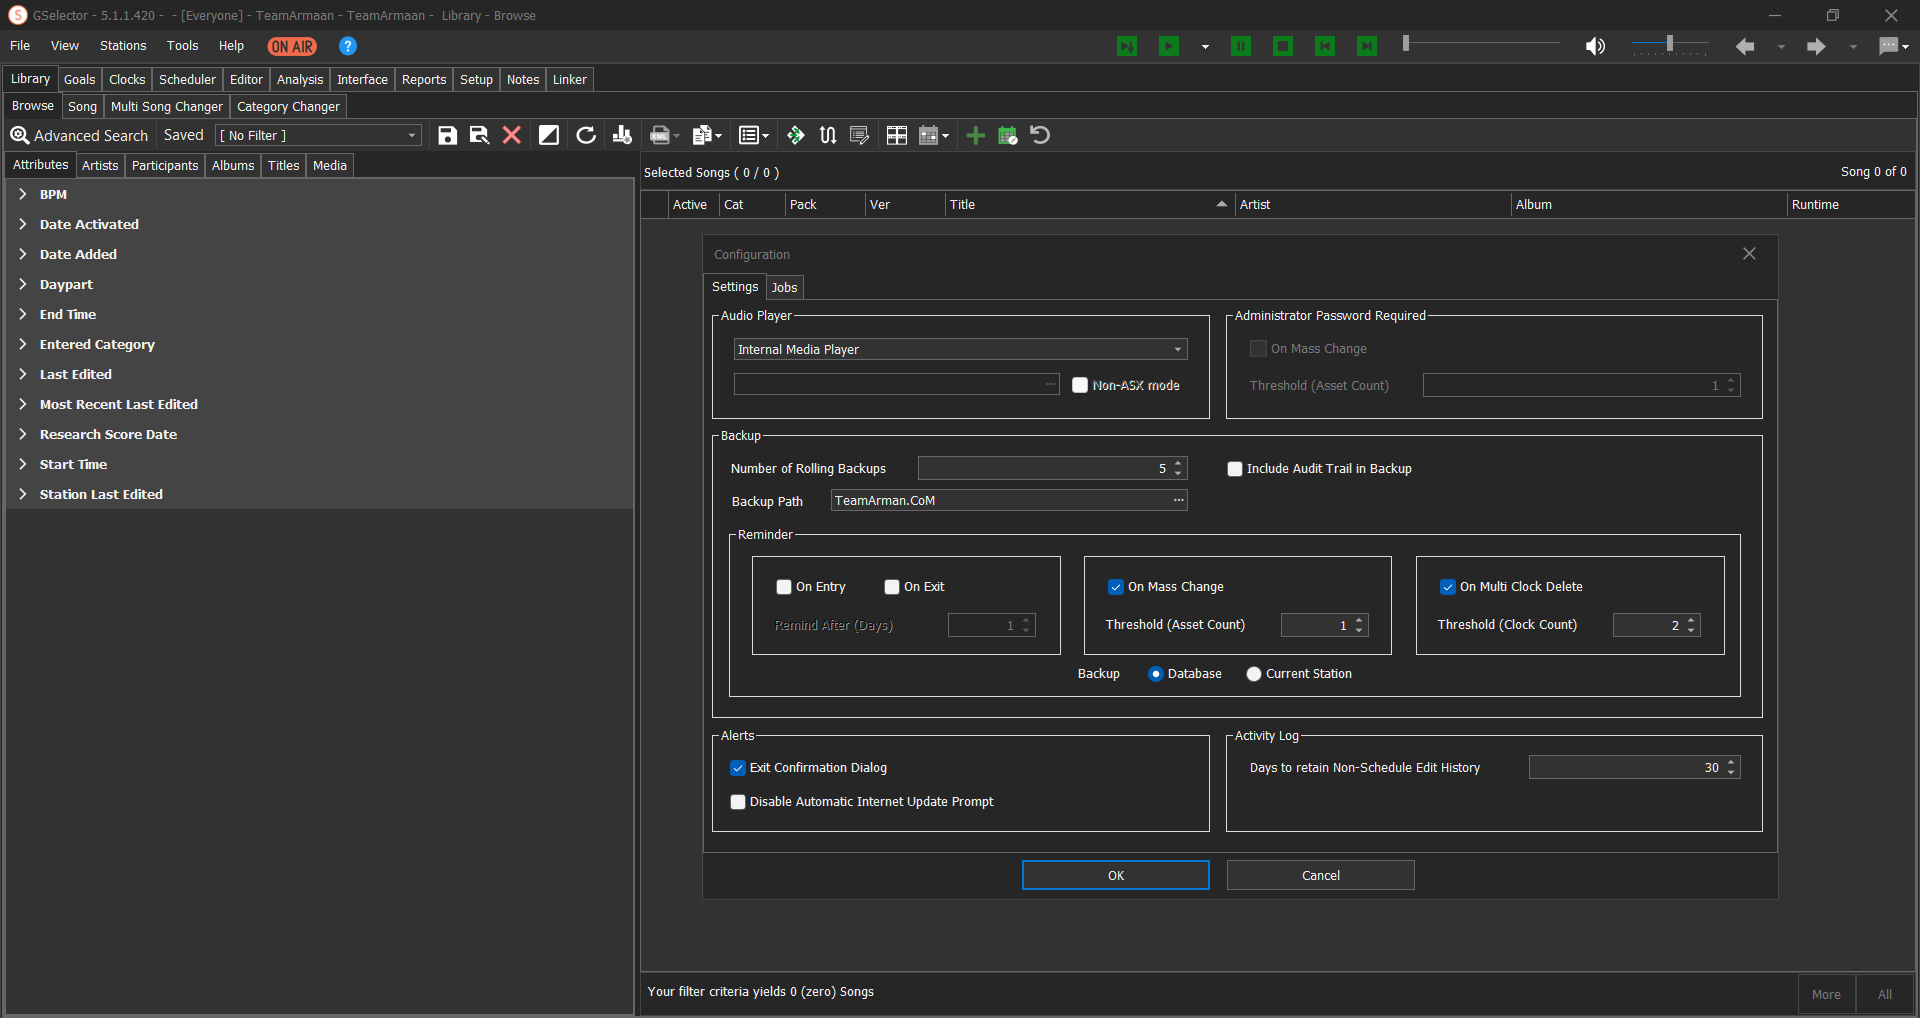This screenshot has width=1920, height=1018.
Task: Click the grey calendar toolbar icon
Action: pyautogui.click(x=929, y=135)
